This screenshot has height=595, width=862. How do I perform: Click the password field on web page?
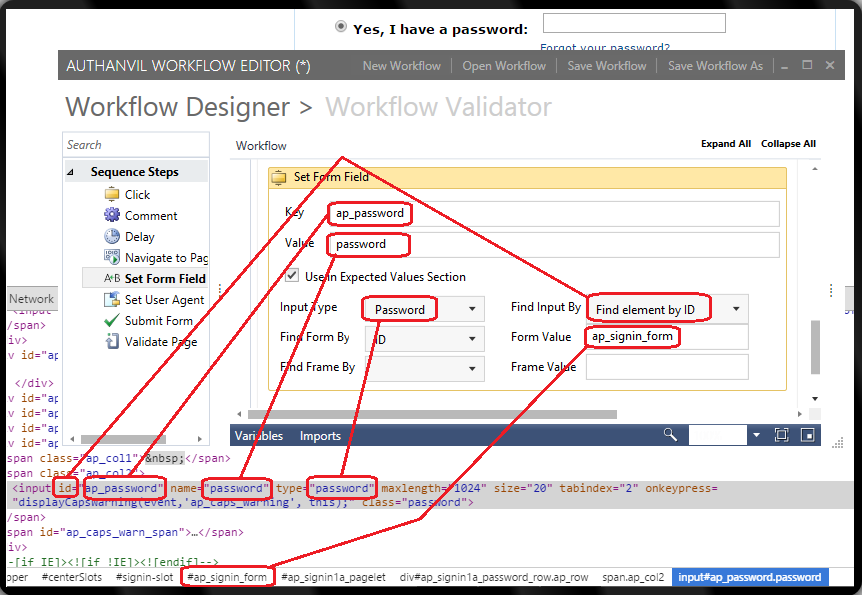click(634, 23)
